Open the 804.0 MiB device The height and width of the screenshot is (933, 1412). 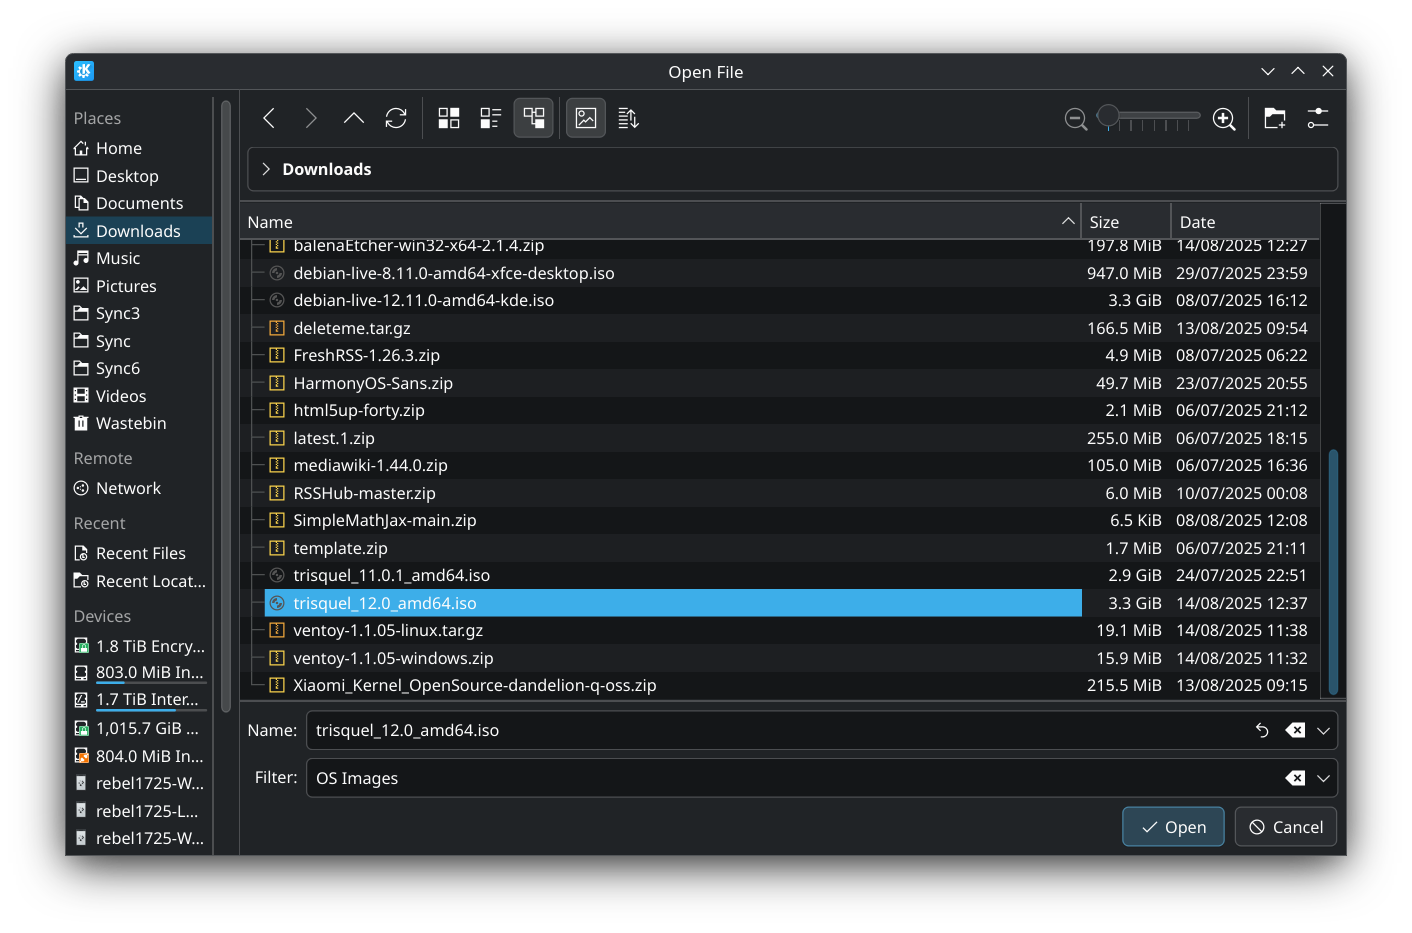pos(139,756)
